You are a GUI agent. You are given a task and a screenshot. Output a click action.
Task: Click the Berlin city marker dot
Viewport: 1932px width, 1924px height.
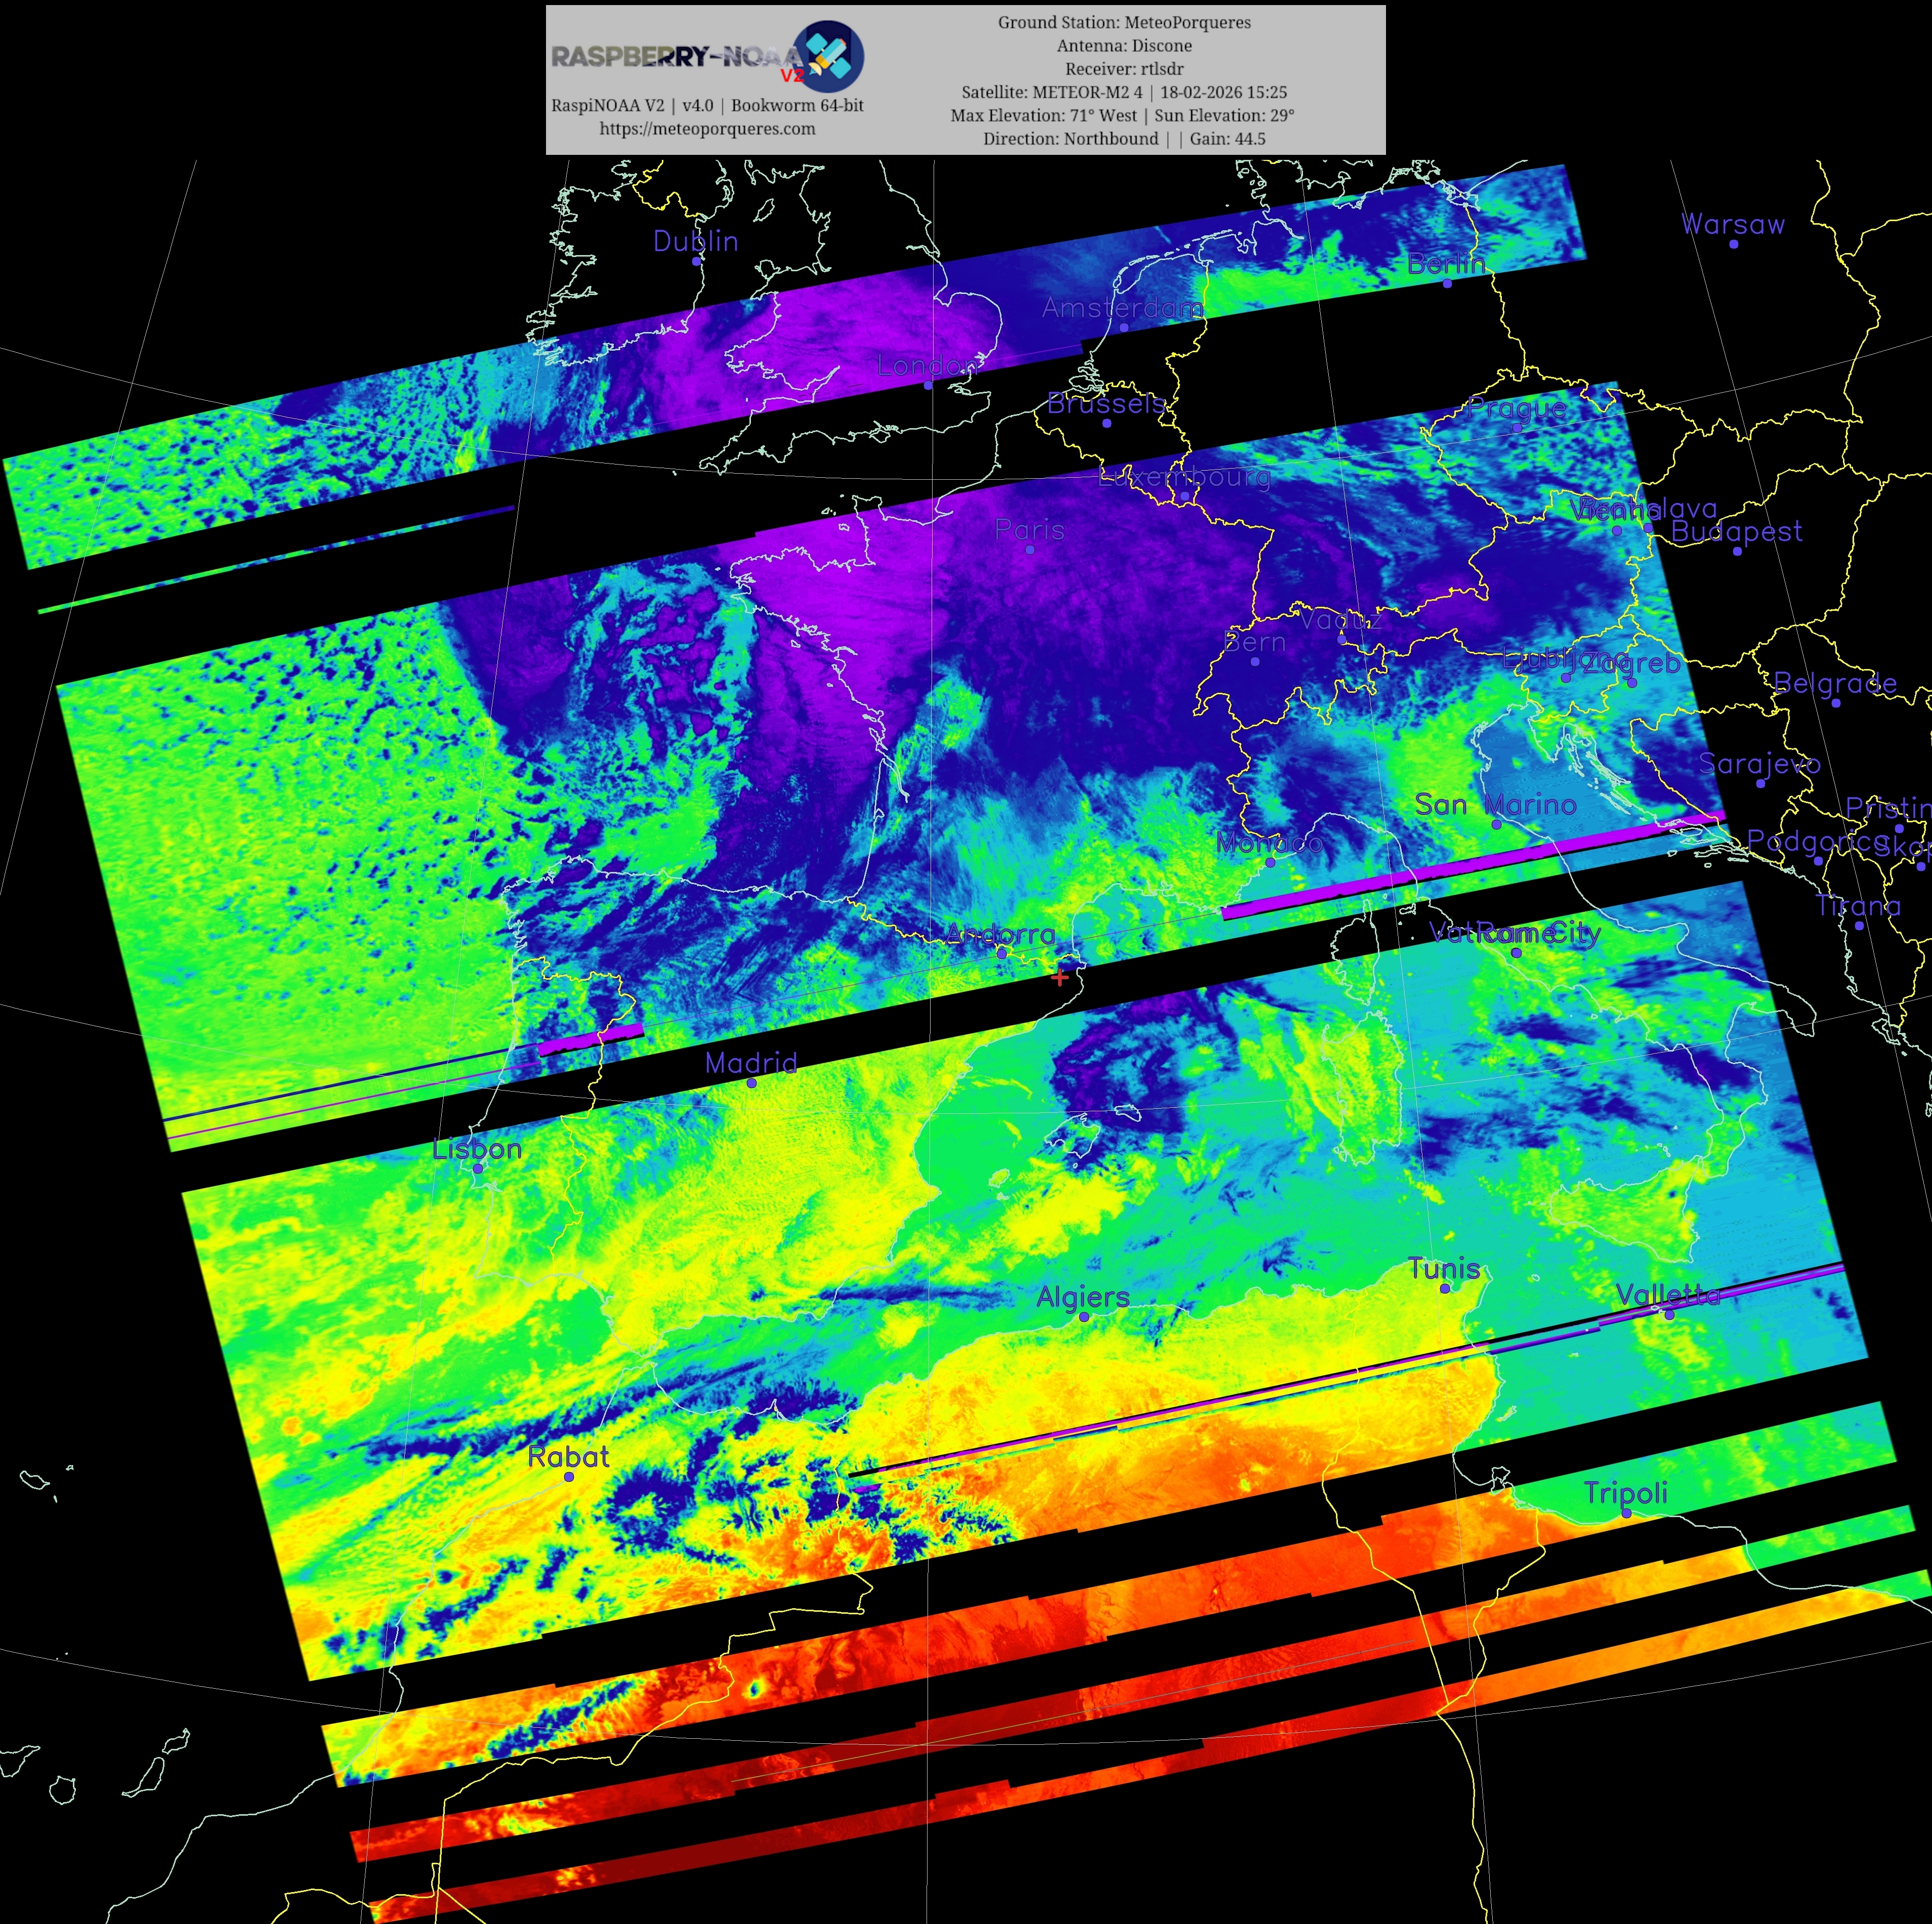coord(1447,283)
